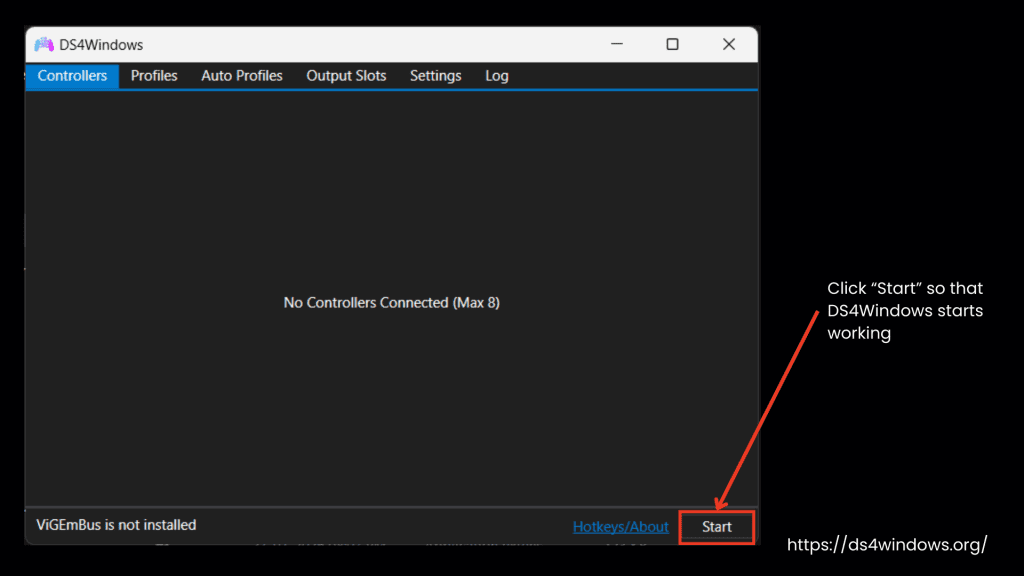Click the Start button

716,527
